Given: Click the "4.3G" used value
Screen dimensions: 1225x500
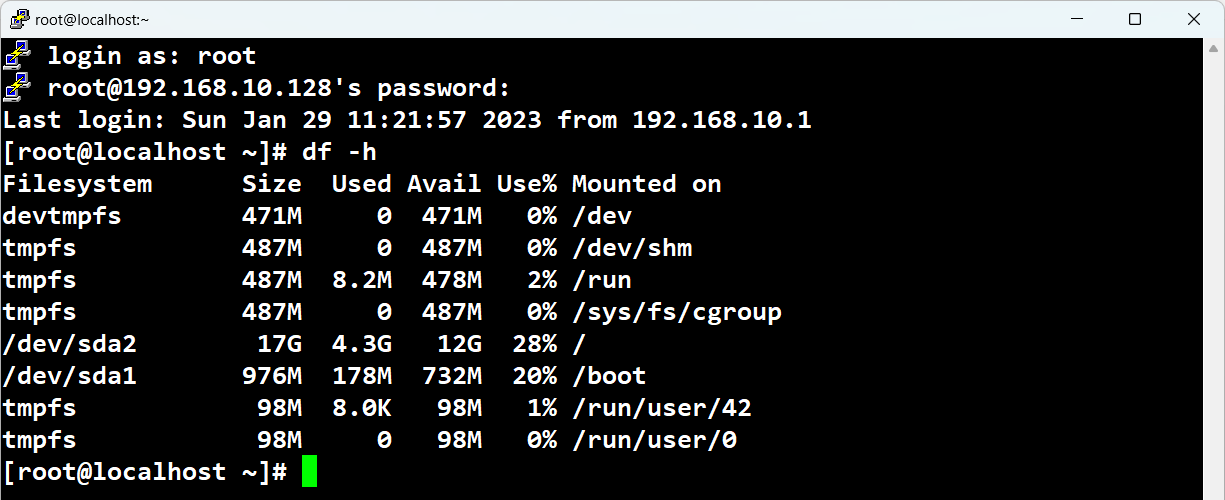Looking at the screenshot, I should click(362, 344).
